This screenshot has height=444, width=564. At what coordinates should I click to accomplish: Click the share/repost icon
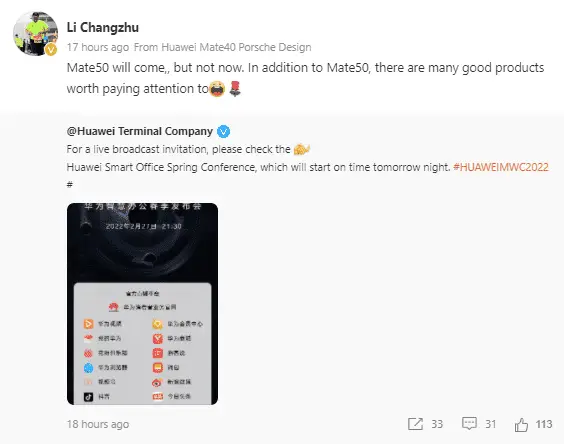coord(415,424)
